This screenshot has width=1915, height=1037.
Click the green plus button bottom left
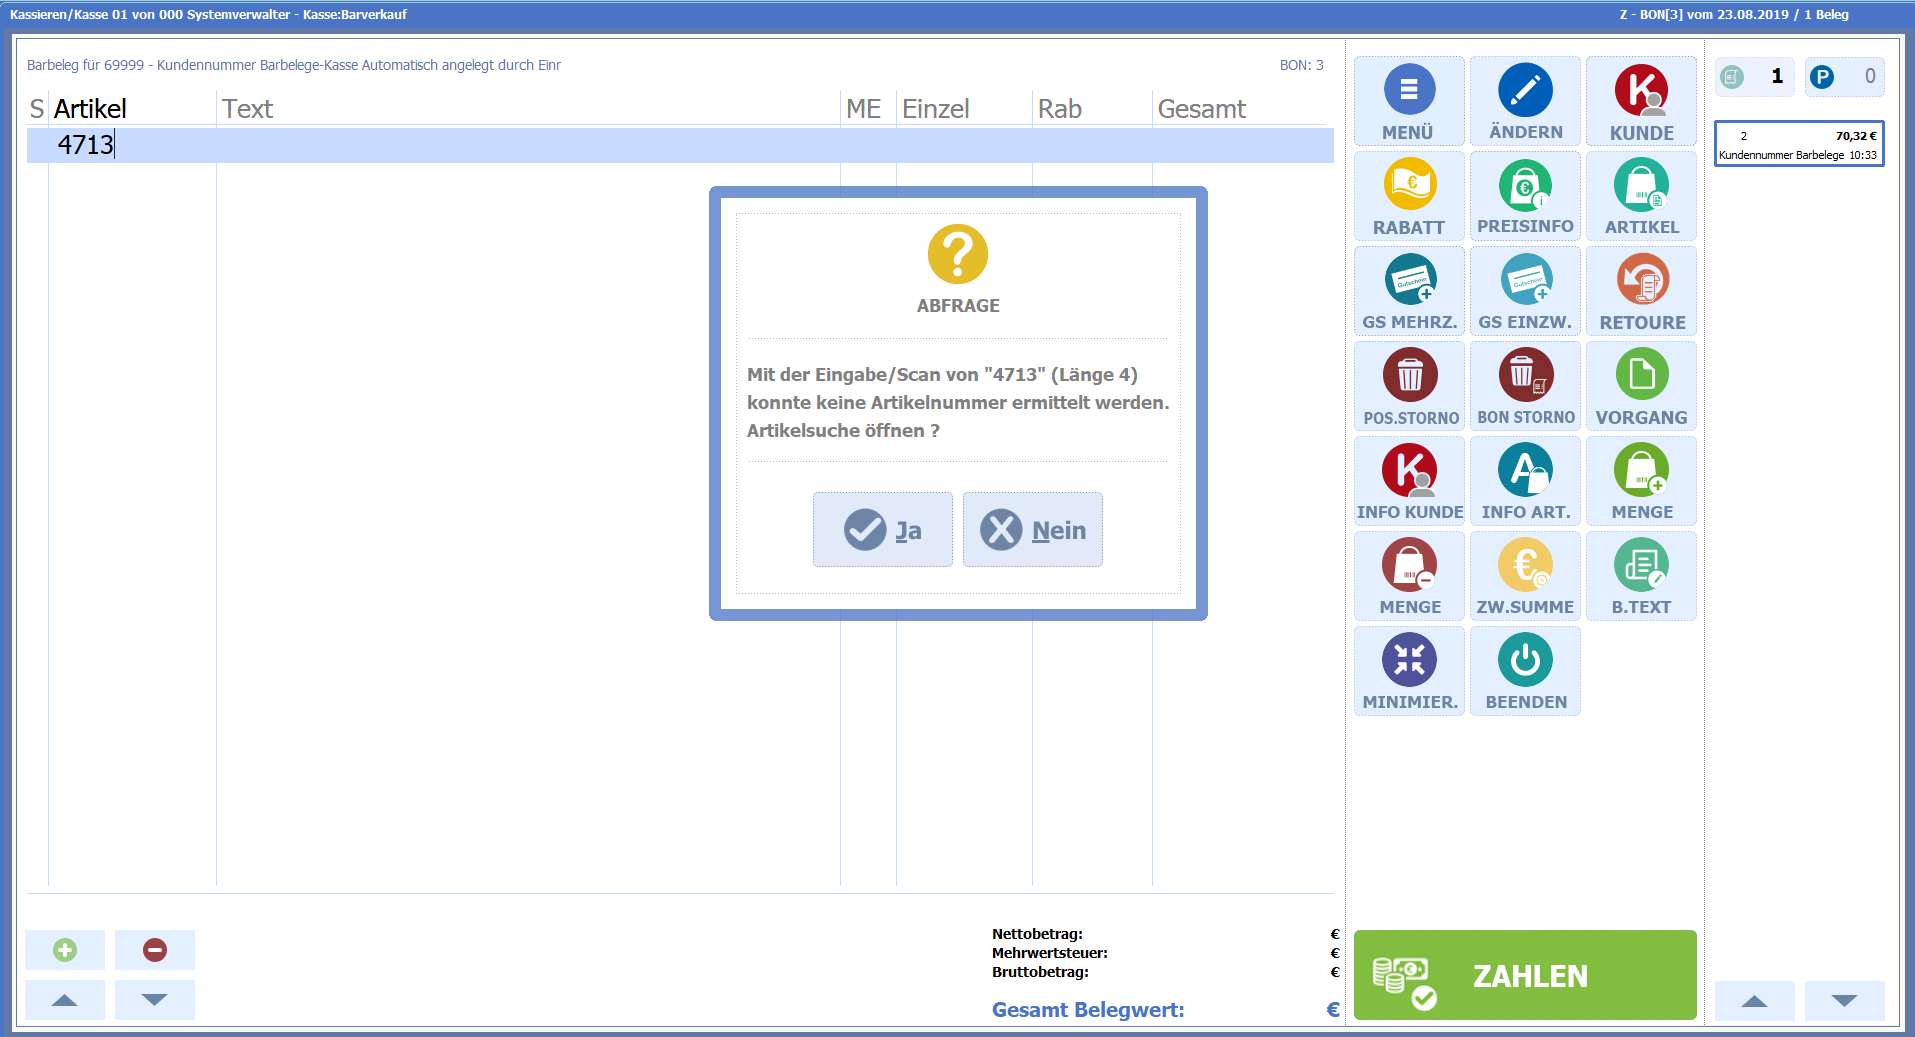[65, 950]
